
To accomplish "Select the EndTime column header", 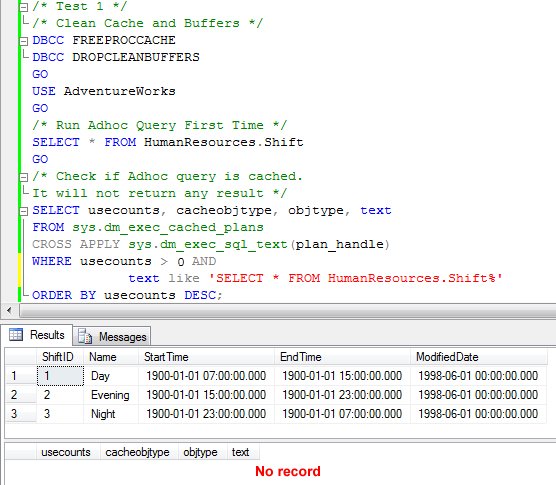I will pyautogui.click(x=342, y=357).
